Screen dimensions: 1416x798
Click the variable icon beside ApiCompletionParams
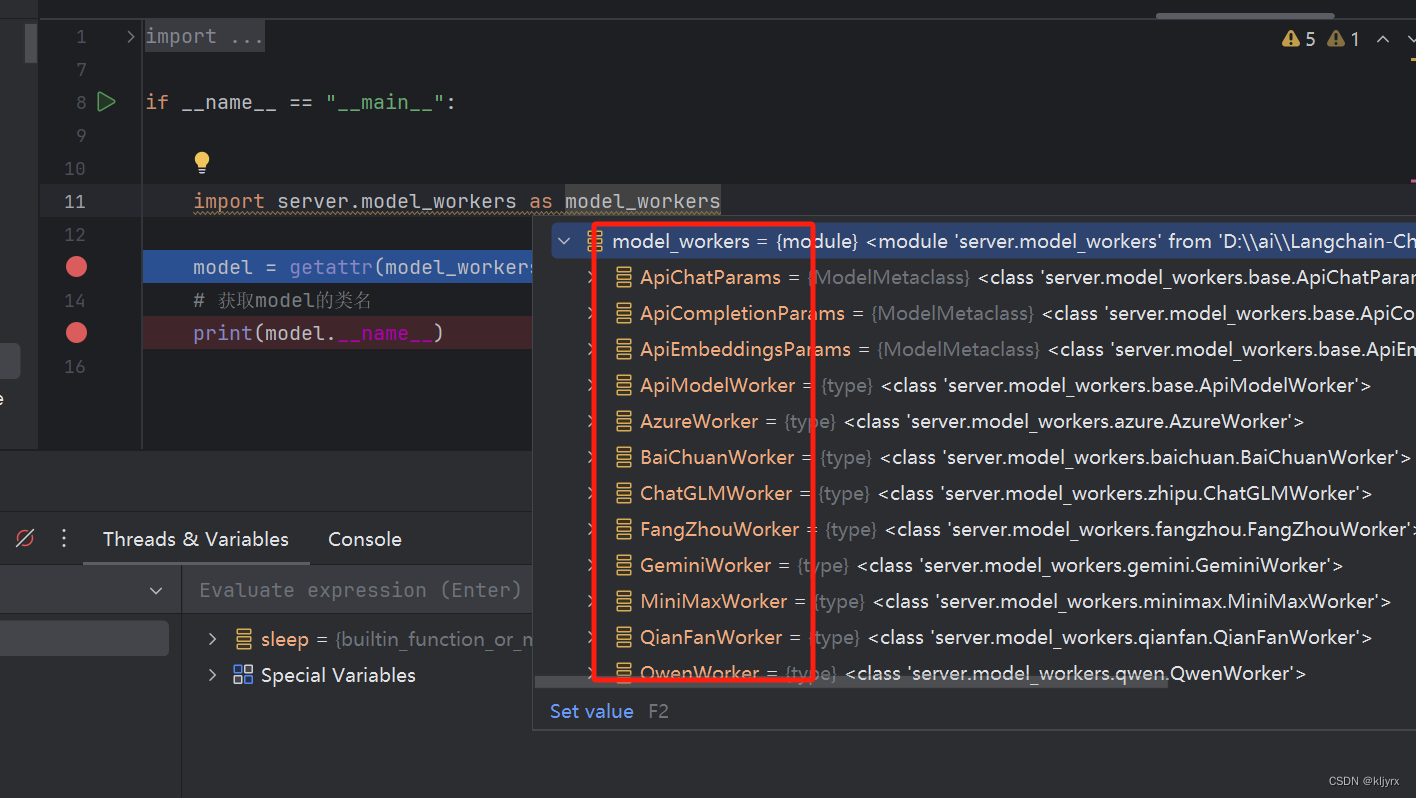pos(623,313)
